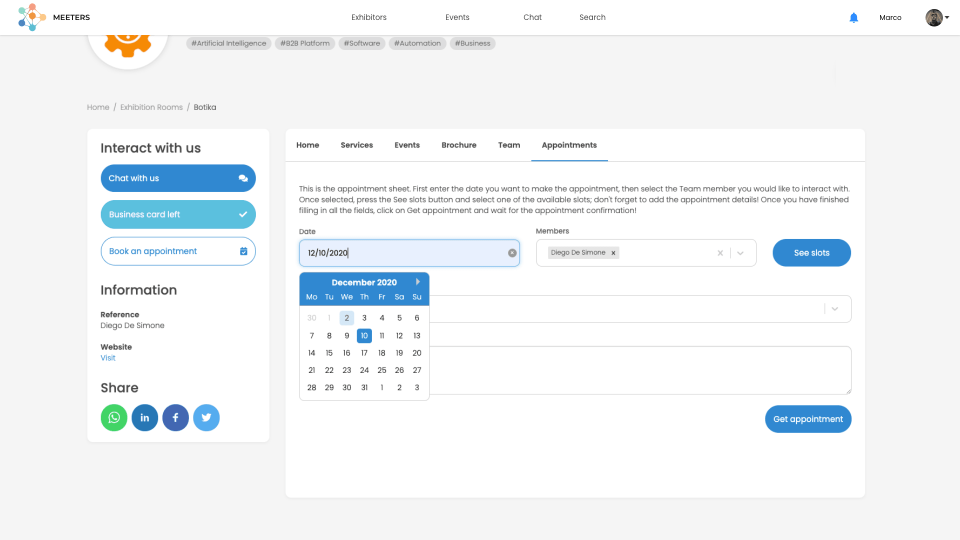Open Events in top navigation
This screenshot has height=540, width=960.
click(x=457, y=17)
